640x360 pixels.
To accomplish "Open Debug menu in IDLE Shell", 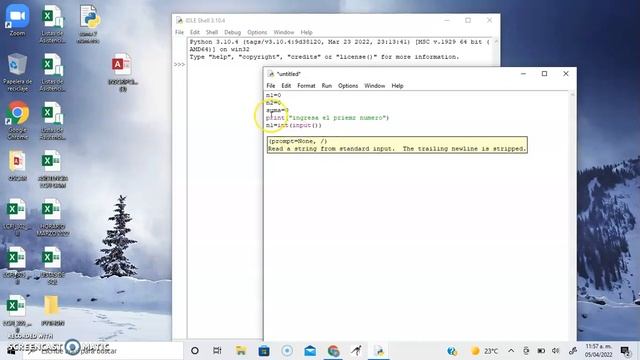I will tap(232, 32).
